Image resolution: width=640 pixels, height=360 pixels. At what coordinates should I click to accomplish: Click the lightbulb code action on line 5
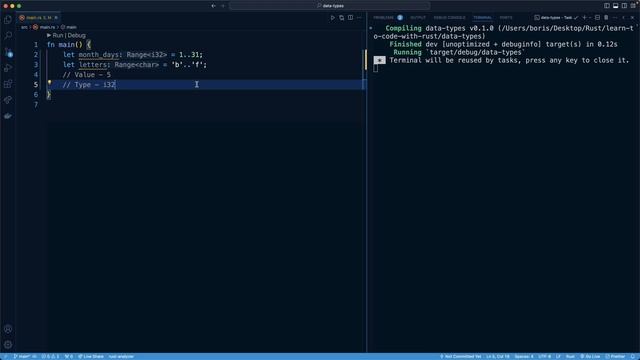tap(49, 83)
